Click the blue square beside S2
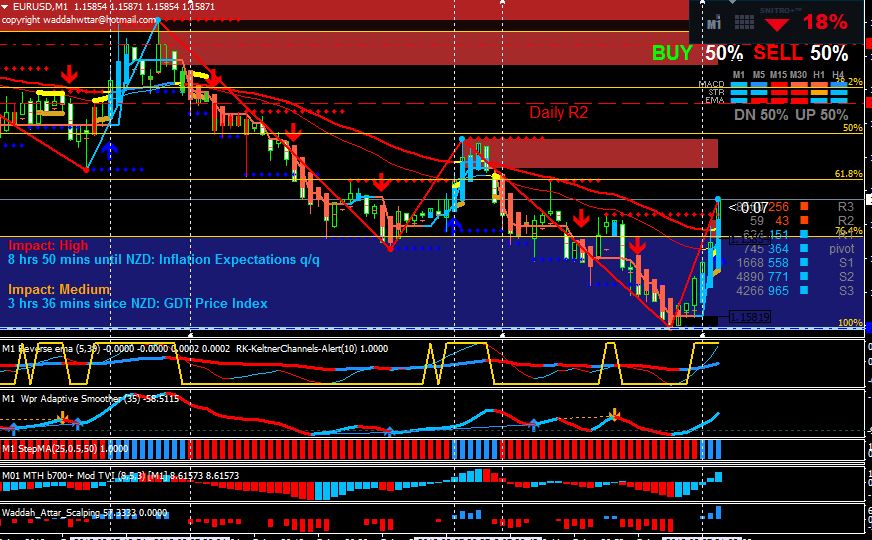 804,276
